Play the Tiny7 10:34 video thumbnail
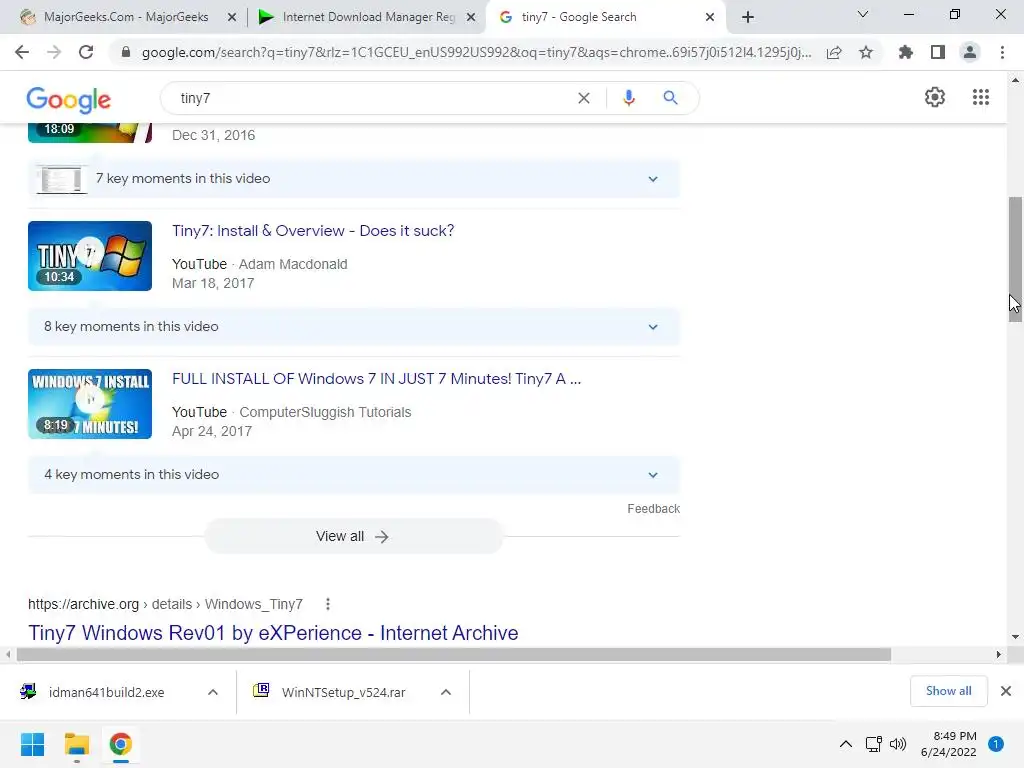 [x=90, y=256]
